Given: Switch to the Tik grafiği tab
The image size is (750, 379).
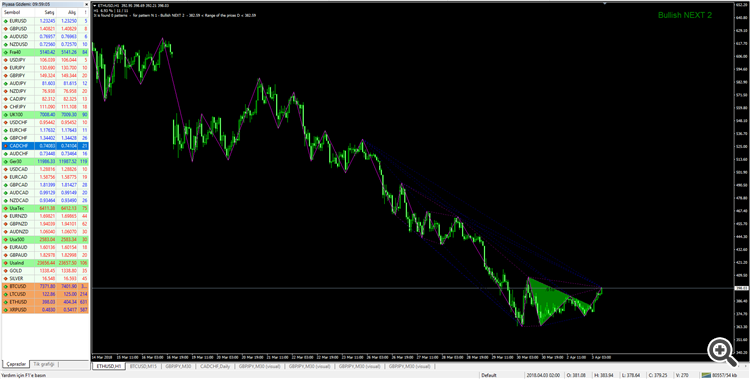Looking at the screenshot, I should (x=44, y=364).
